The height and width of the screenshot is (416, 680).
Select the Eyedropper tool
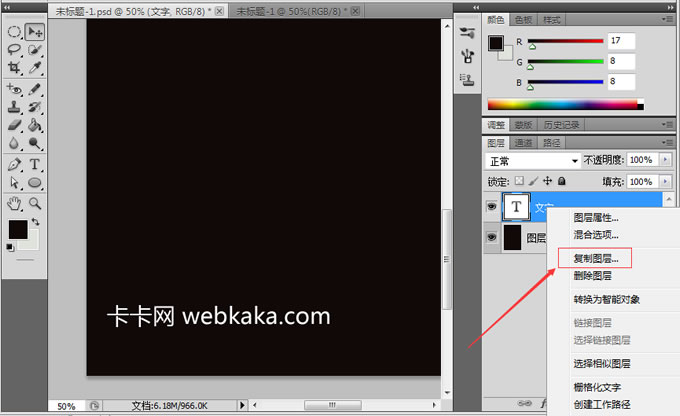click(35, 67)
